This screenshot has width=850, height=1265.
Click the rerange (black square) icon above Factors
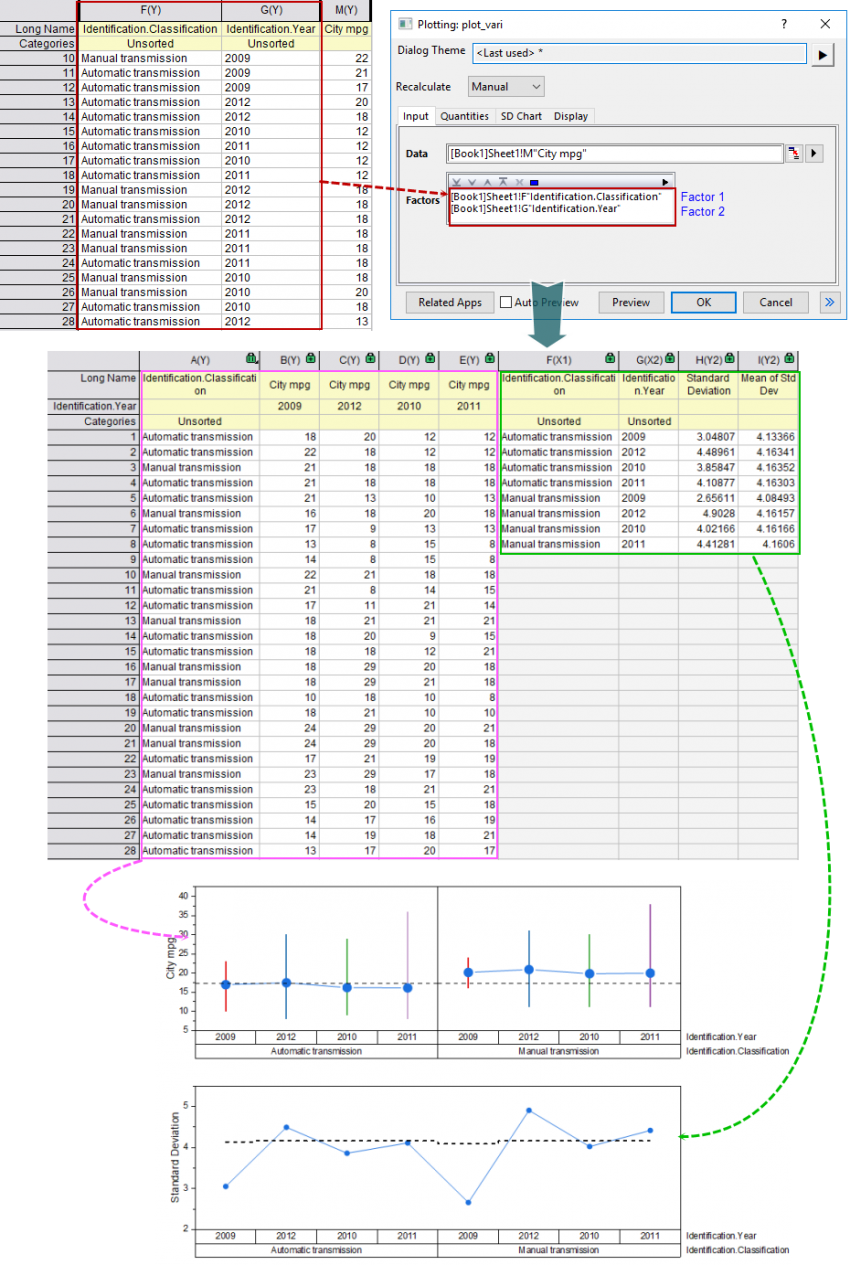click(533, 182)
